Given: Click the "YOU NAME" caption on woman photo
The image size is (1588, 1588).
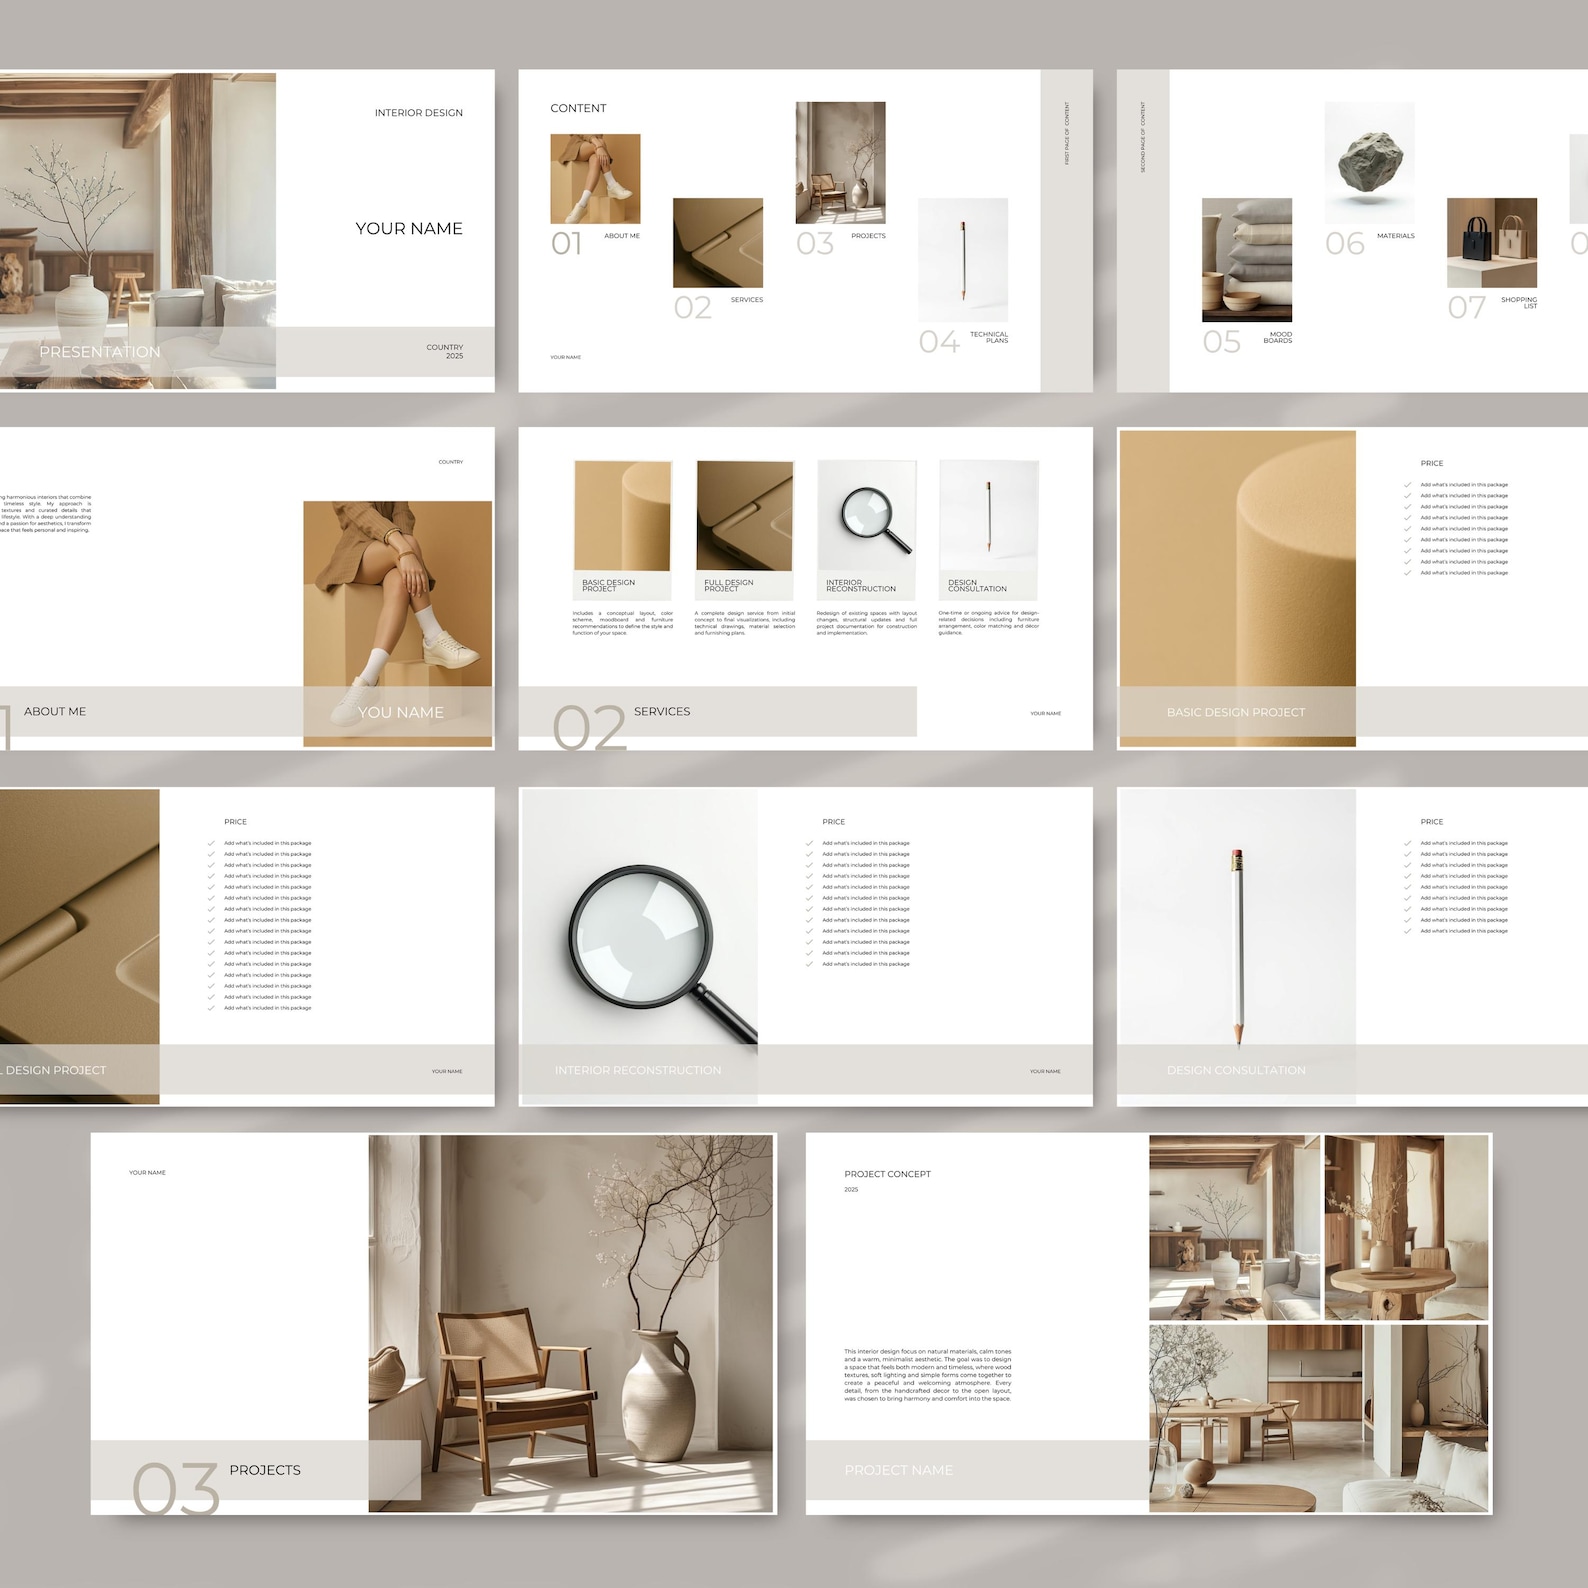Looking at the screenshot, I should pos(401,712).
